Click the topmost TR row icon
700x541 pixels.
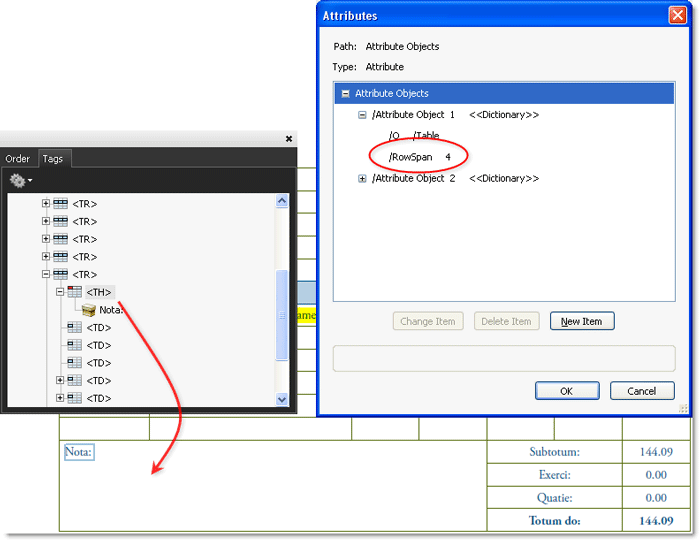(x=60, y=204)
